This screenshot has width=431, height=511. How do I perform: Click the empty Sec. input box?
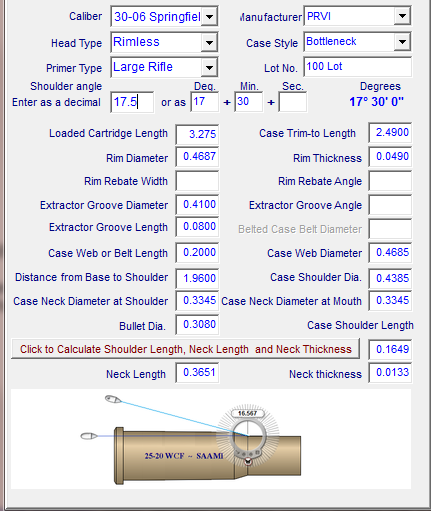293,102
